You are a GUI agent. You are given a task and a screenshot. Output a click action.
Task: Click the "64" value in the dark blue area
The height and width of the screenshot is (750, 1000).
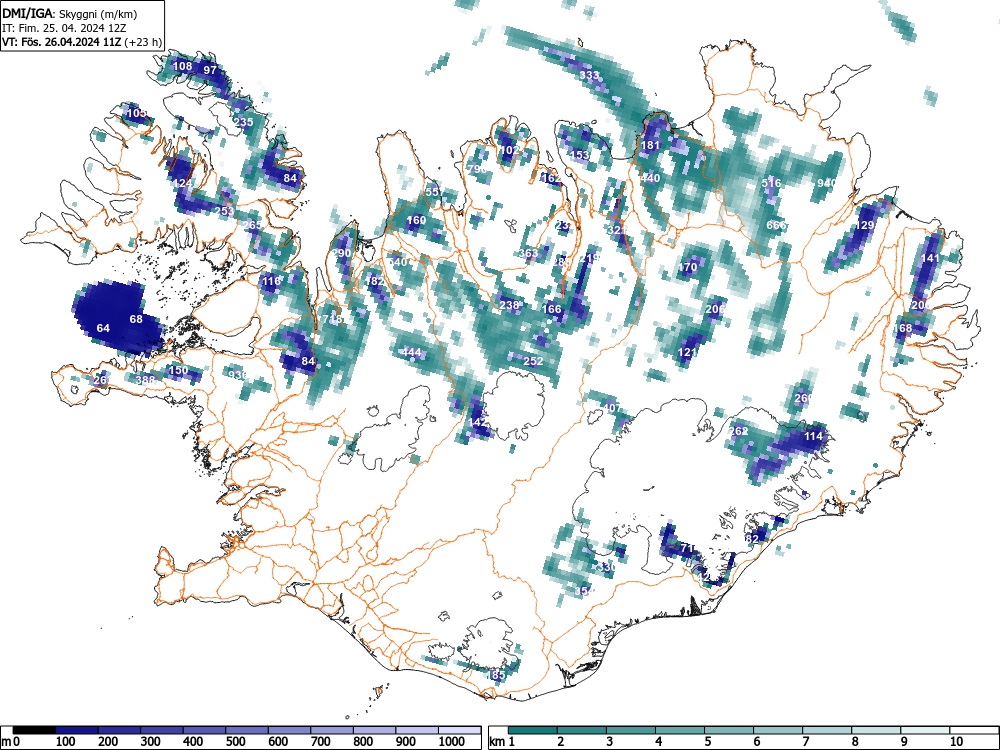[x=103, y=328]
